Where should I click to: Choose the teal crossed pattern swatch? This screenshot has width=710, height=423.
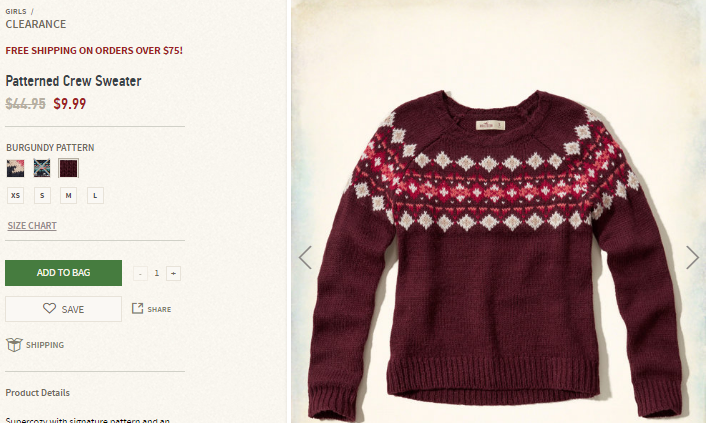42,168
